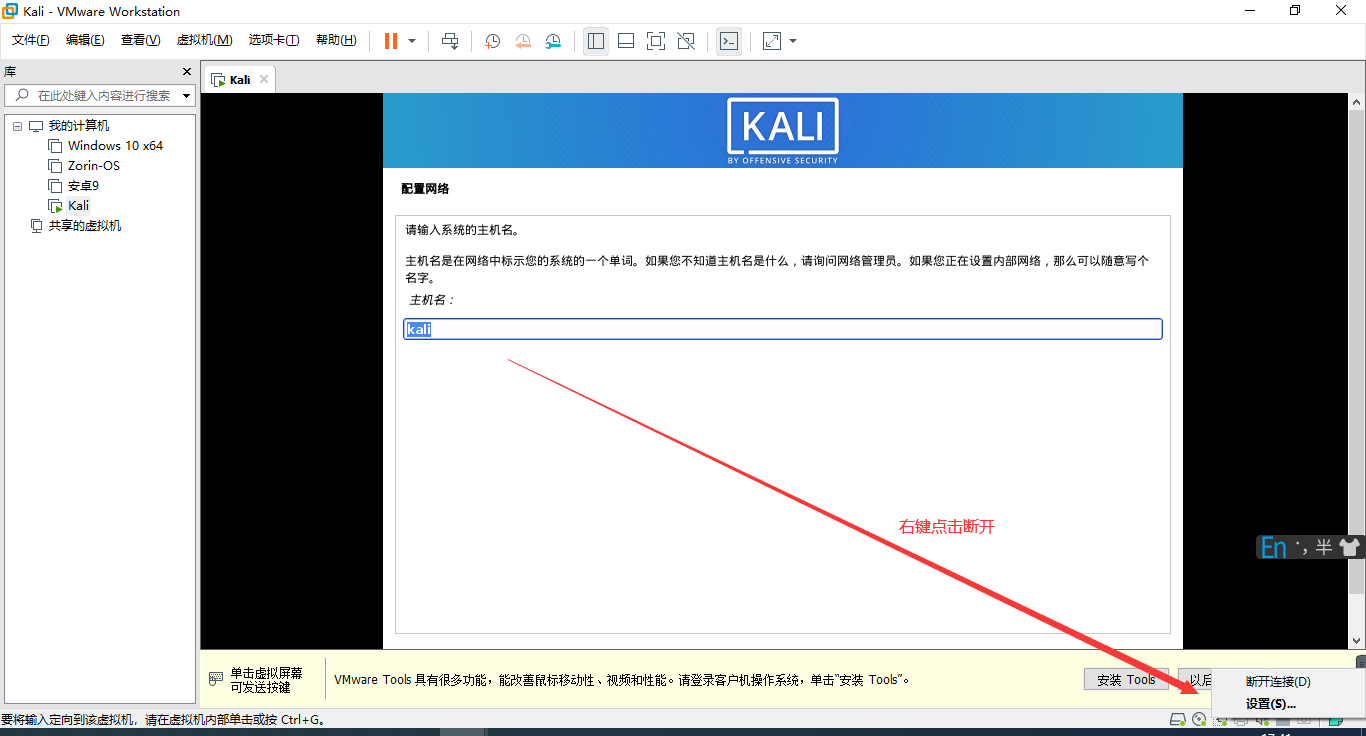Open the 查看(V) menu
This screenshot has width=1366, height=736.
click(140, 40)
